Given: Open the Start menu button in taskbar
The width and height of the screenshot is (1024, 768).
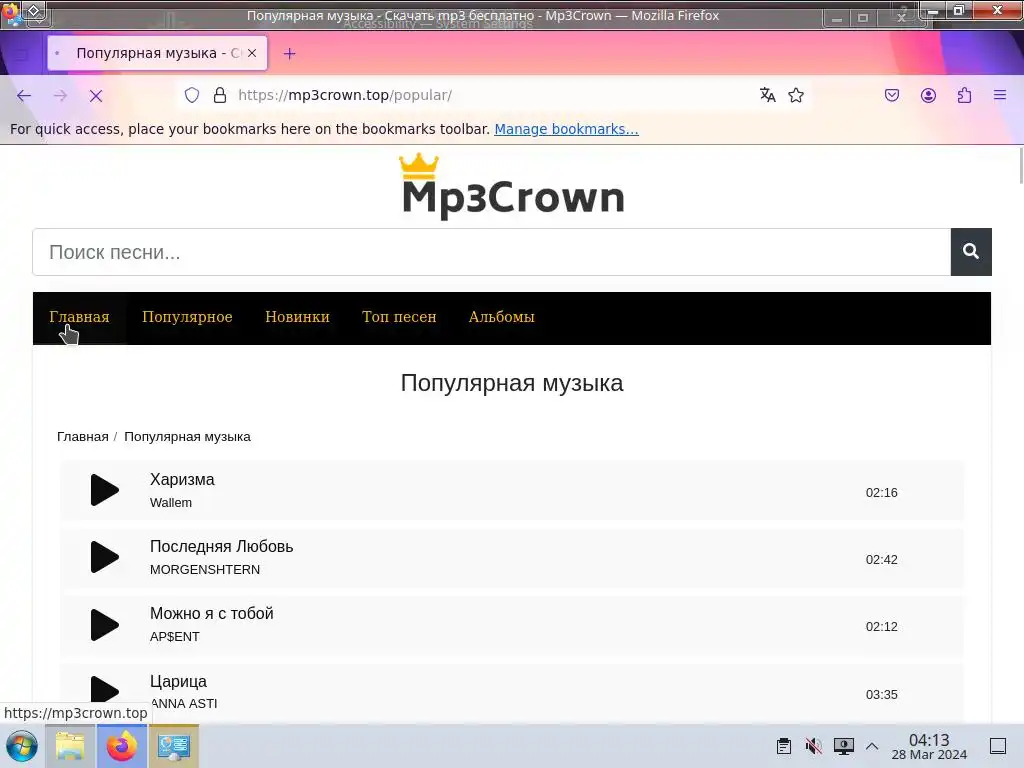Looking at the screenshot, I should pyautogui.click(x=22, y=746).
